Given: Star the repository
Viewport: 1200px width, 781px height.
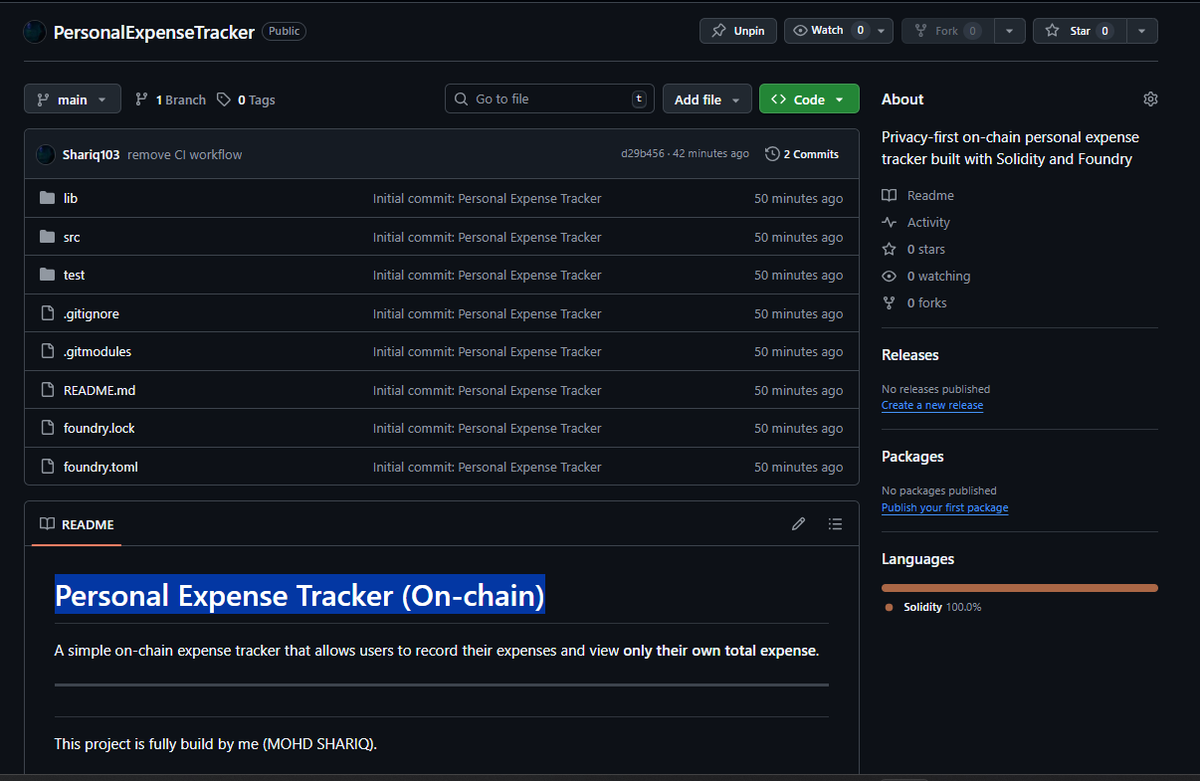Looking at the screenshot, I should 1079,31.
